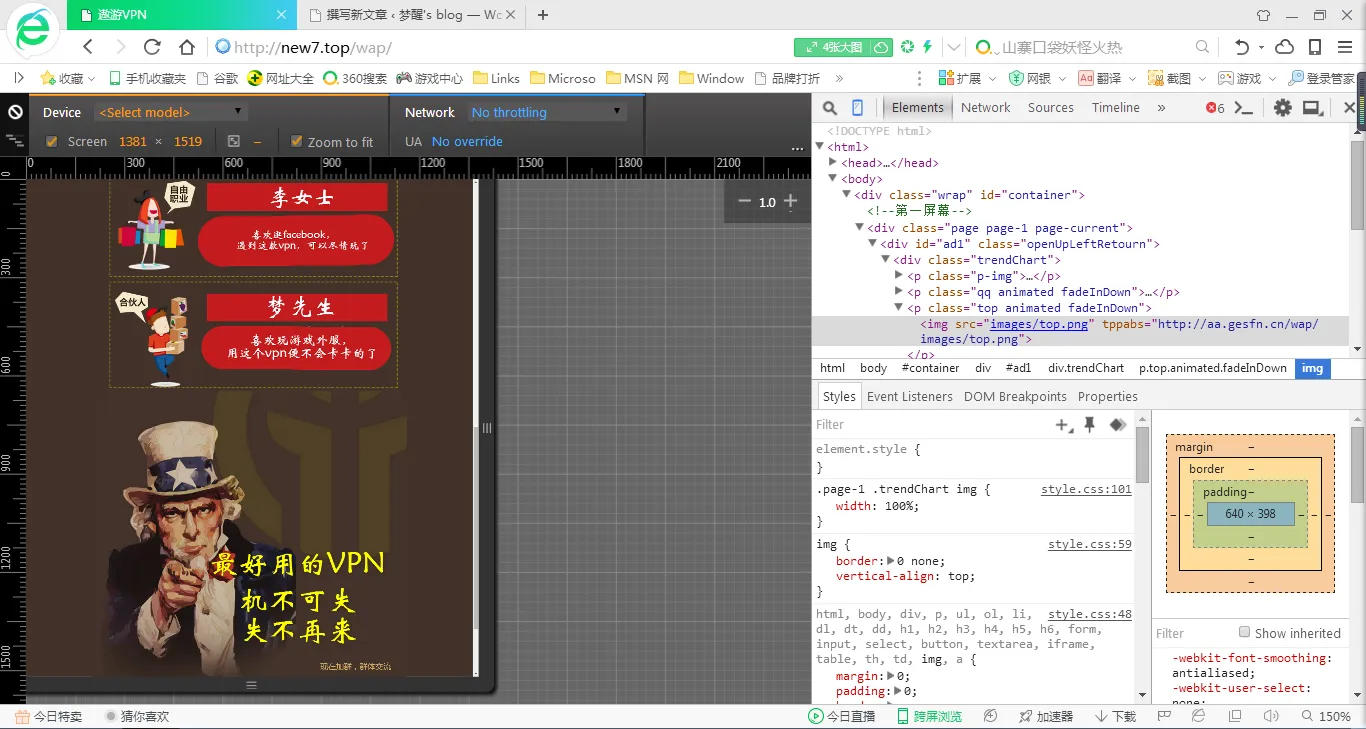Click the UA No override link
1366x729 pixels.
[x=467, y=142]
